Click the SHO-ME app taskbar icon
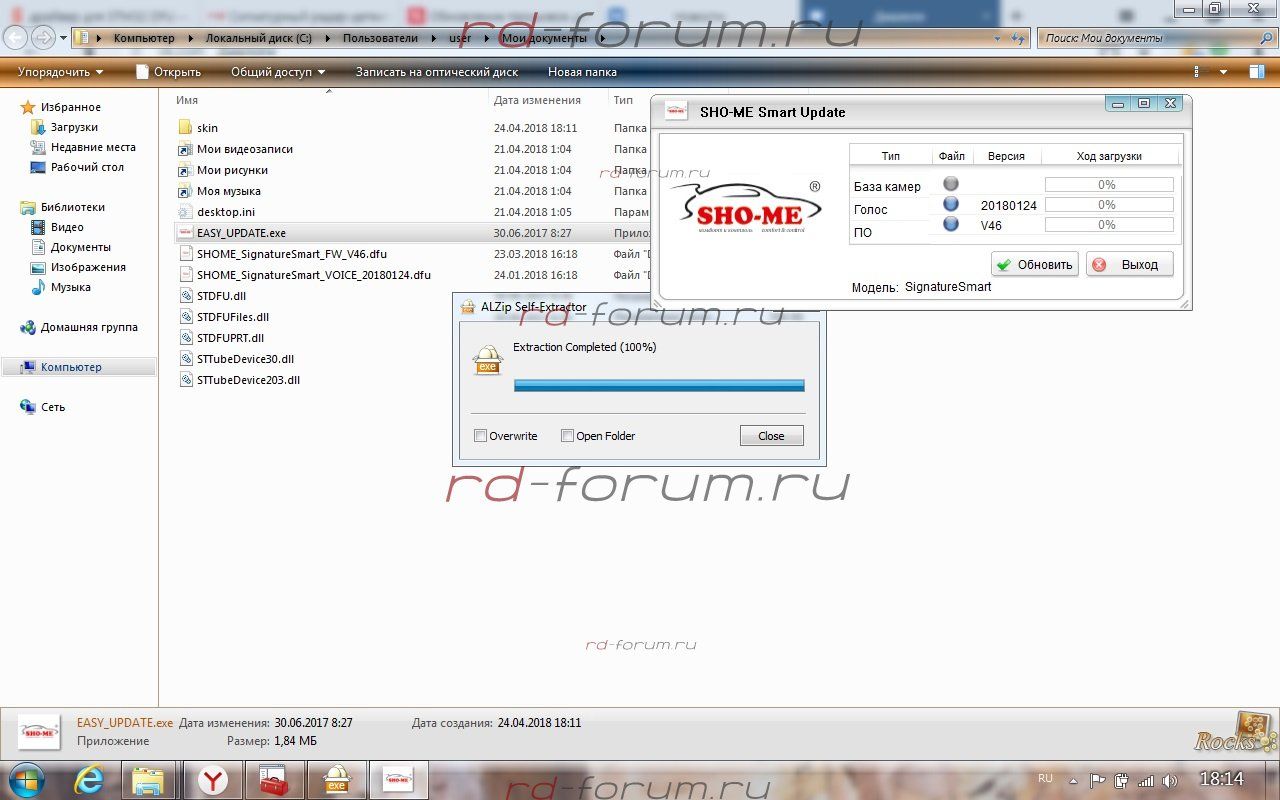The height and width of the screenshot is (800, 1280). pyautogui.click(x=398, y=780)
